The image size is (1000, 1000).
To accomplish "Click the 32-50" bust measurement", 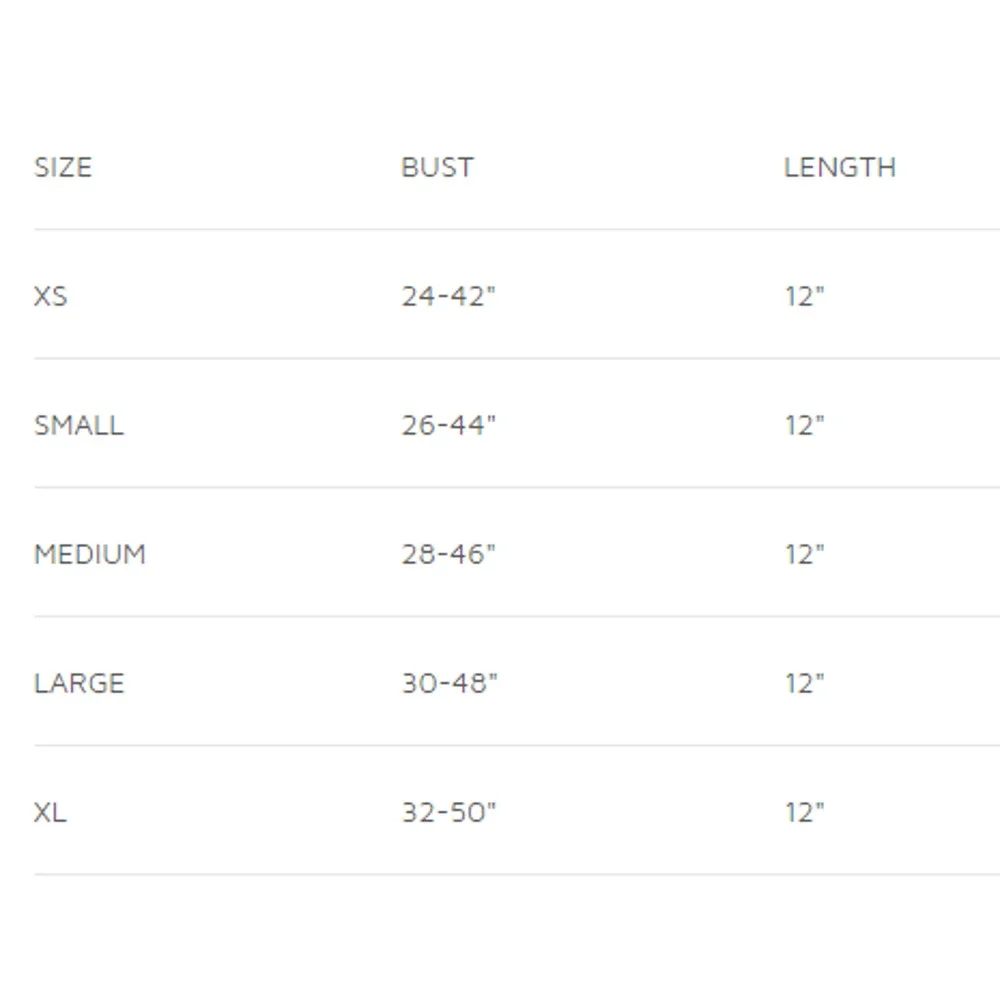I will pos(448,812).
